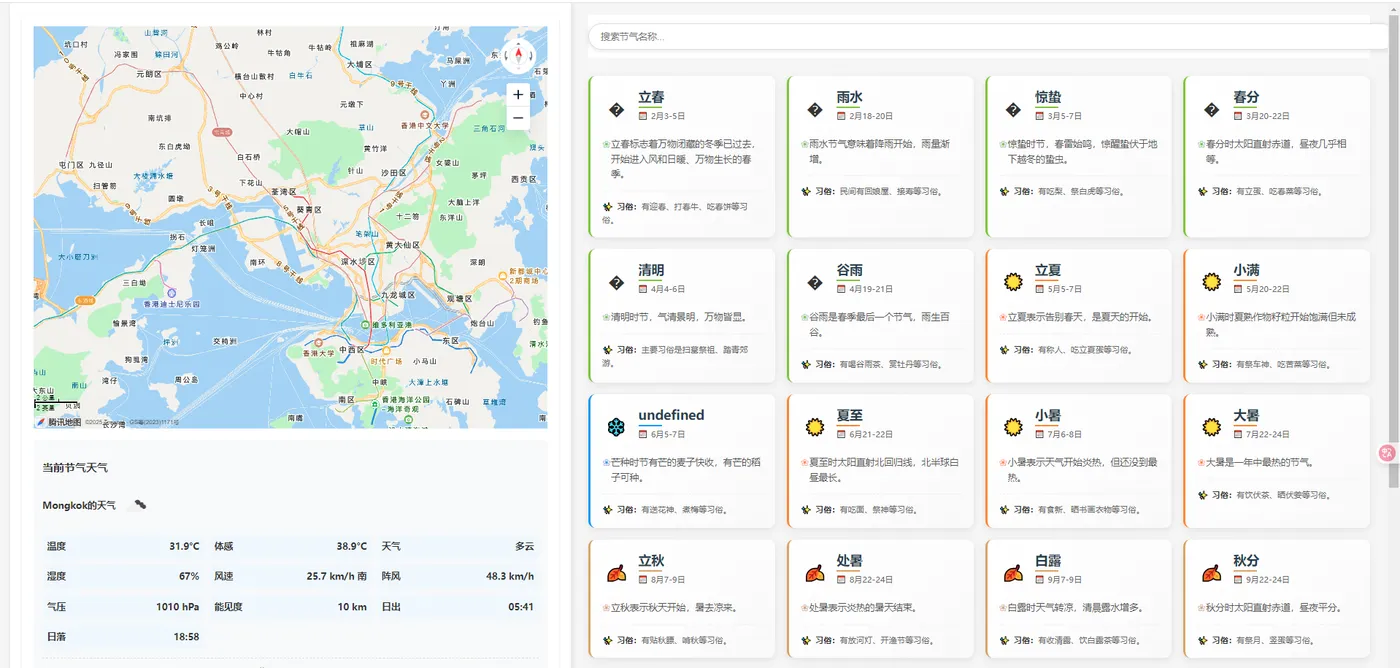This screenshot has height=668, width=1400.
Task: Click the sunset time 18:58
Action: (x=186, y=636)
